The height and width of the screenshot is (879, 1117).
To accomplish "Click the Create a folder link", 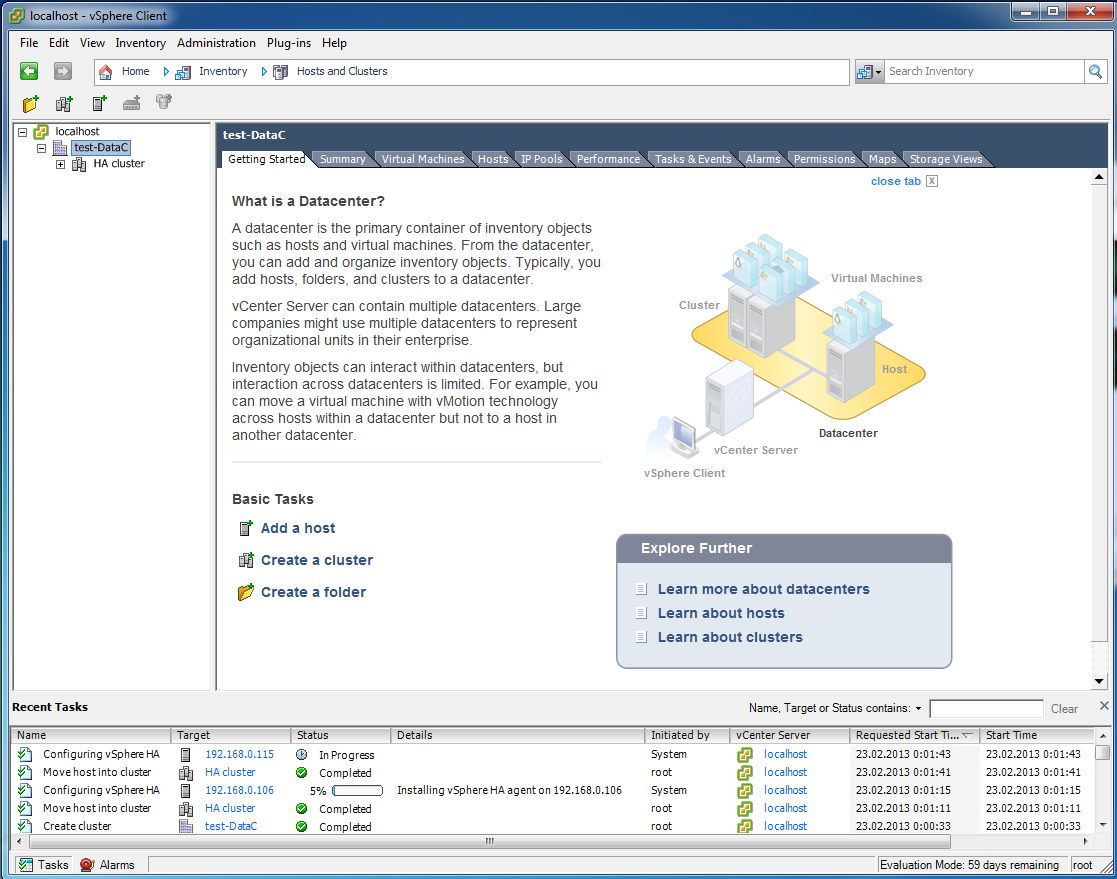I will (313, 592).
